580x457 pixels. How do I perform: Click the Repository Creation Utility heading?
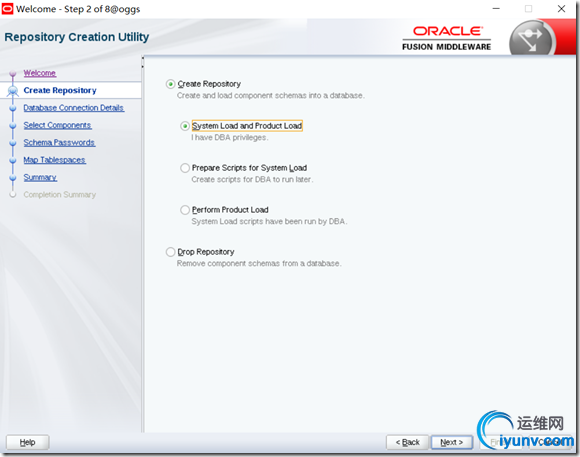tap(77, 37)
